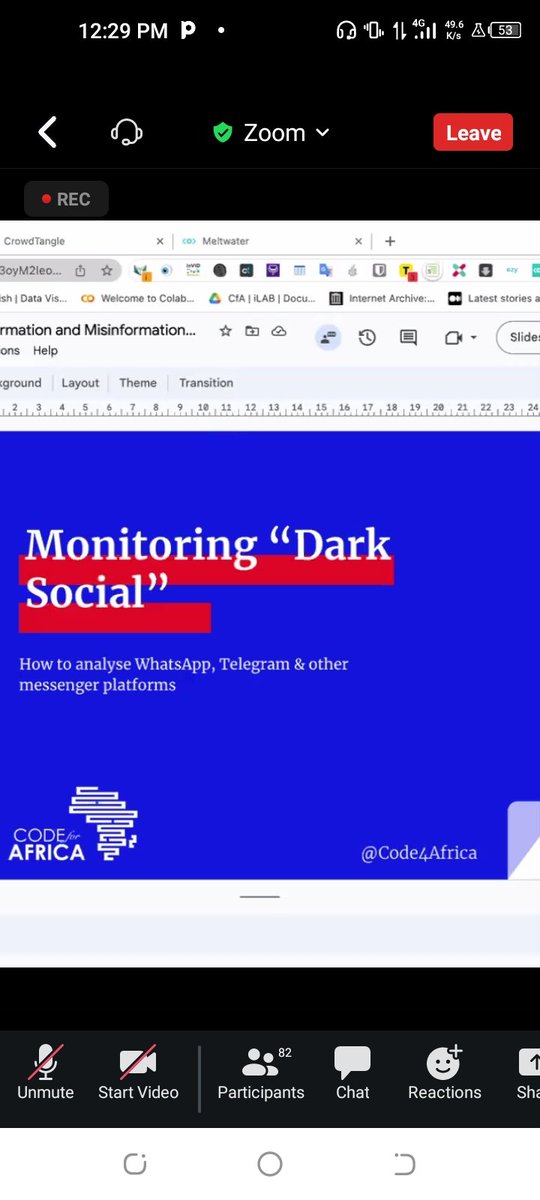Tap the Share button at bar edge
The width and height of the screenshot is (540, 1200).
pos(528,1073)
